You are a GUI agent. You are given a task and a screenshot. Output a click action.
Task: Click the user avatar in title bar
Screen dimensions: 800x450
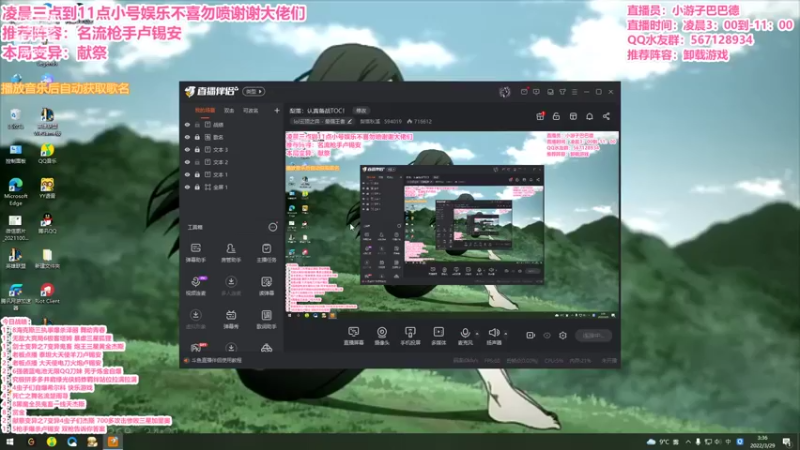tap(505, 92)
